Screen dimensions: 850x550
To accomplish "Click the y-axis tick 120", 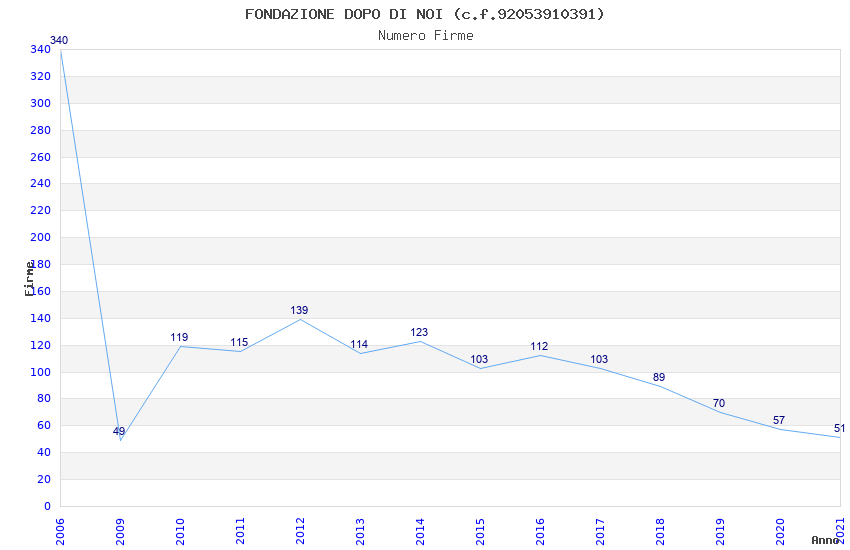I will click(41, 345).
